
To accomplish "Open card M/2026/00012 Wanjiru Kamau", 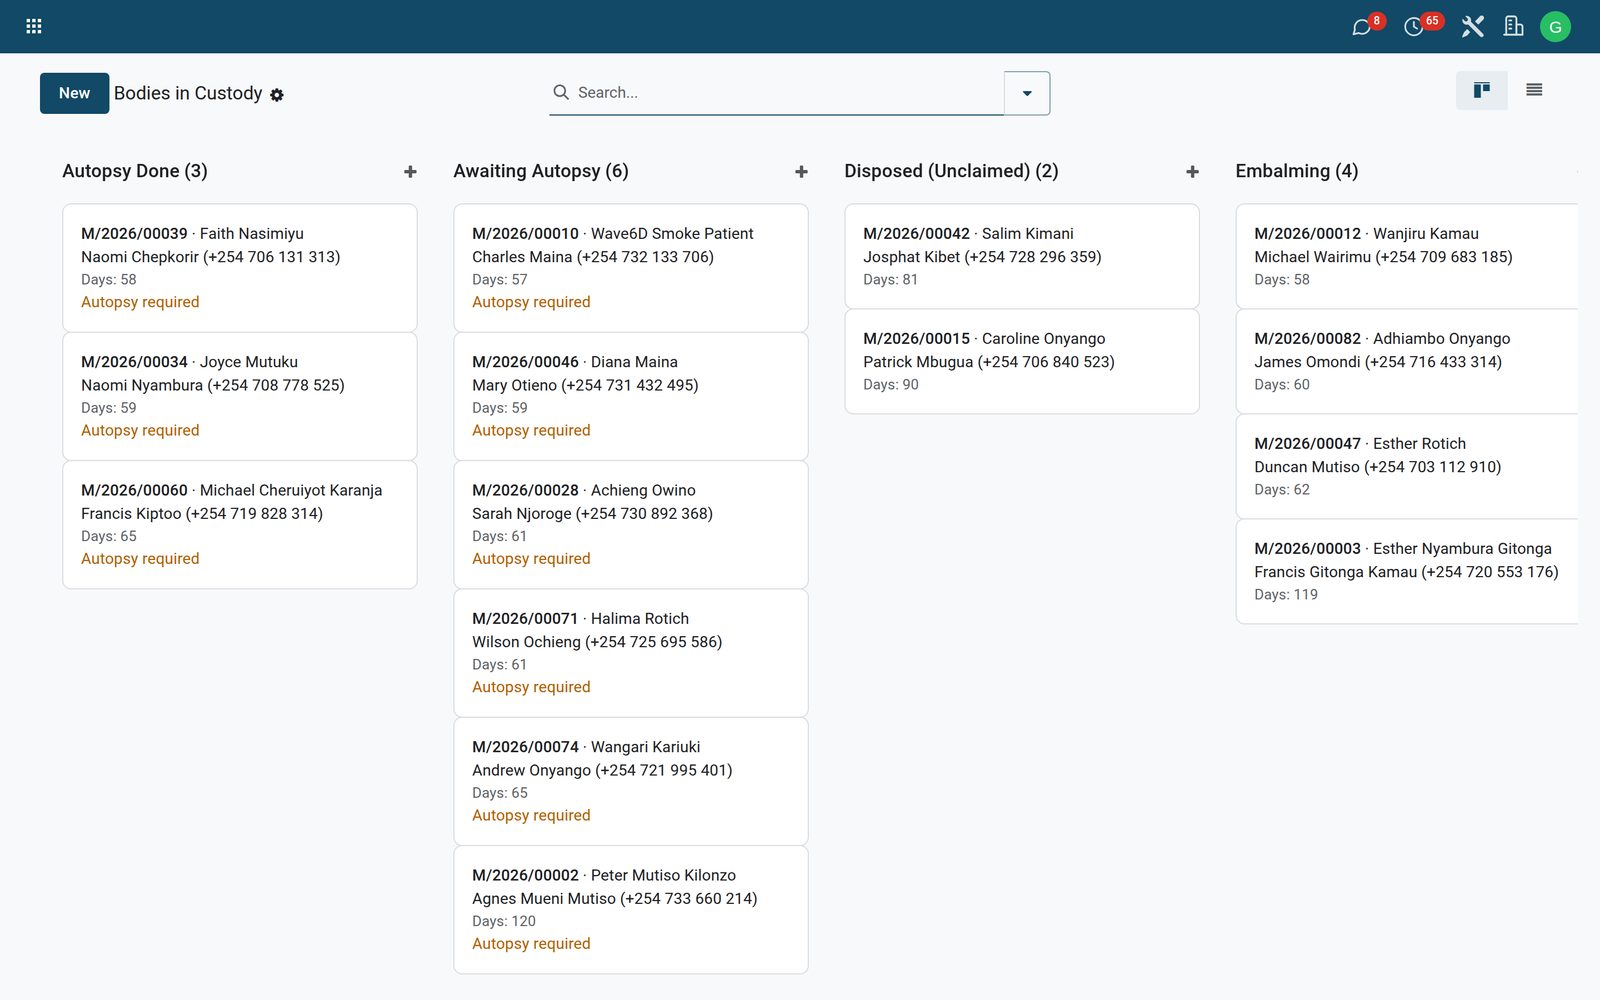I will pos(1407,256).
